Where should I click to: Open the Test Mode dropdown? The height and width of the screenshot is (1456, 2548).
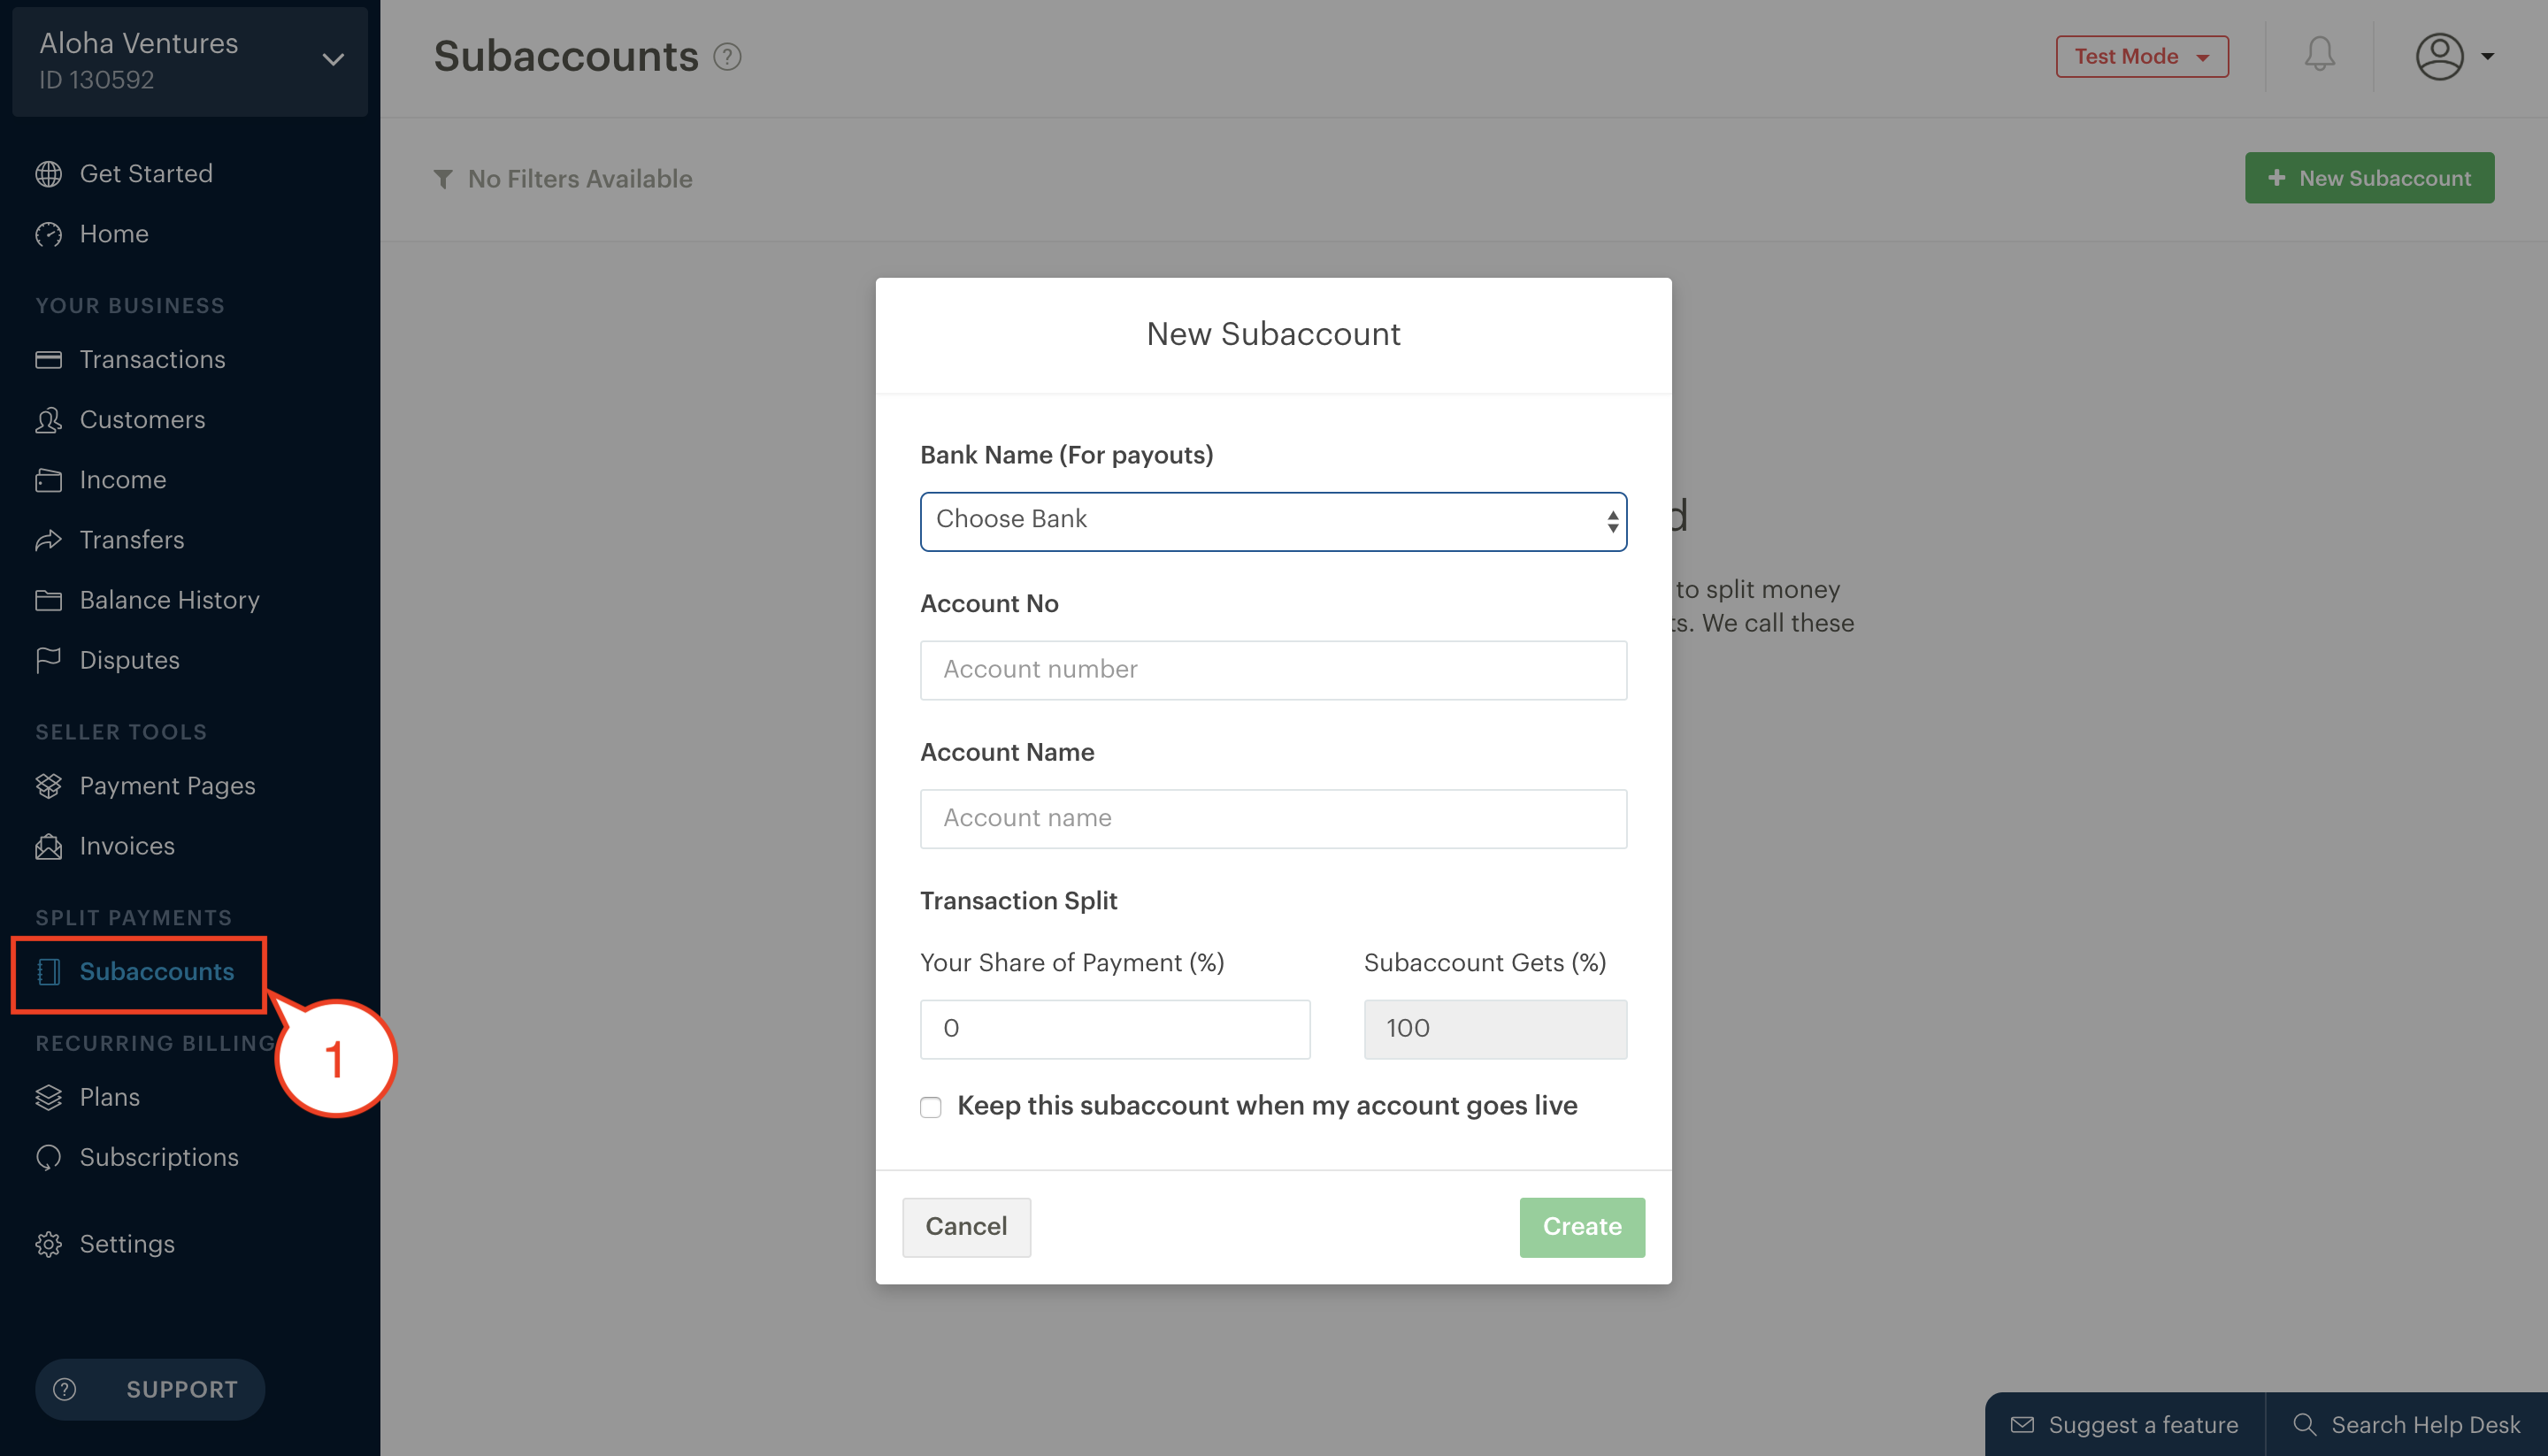2142,56
